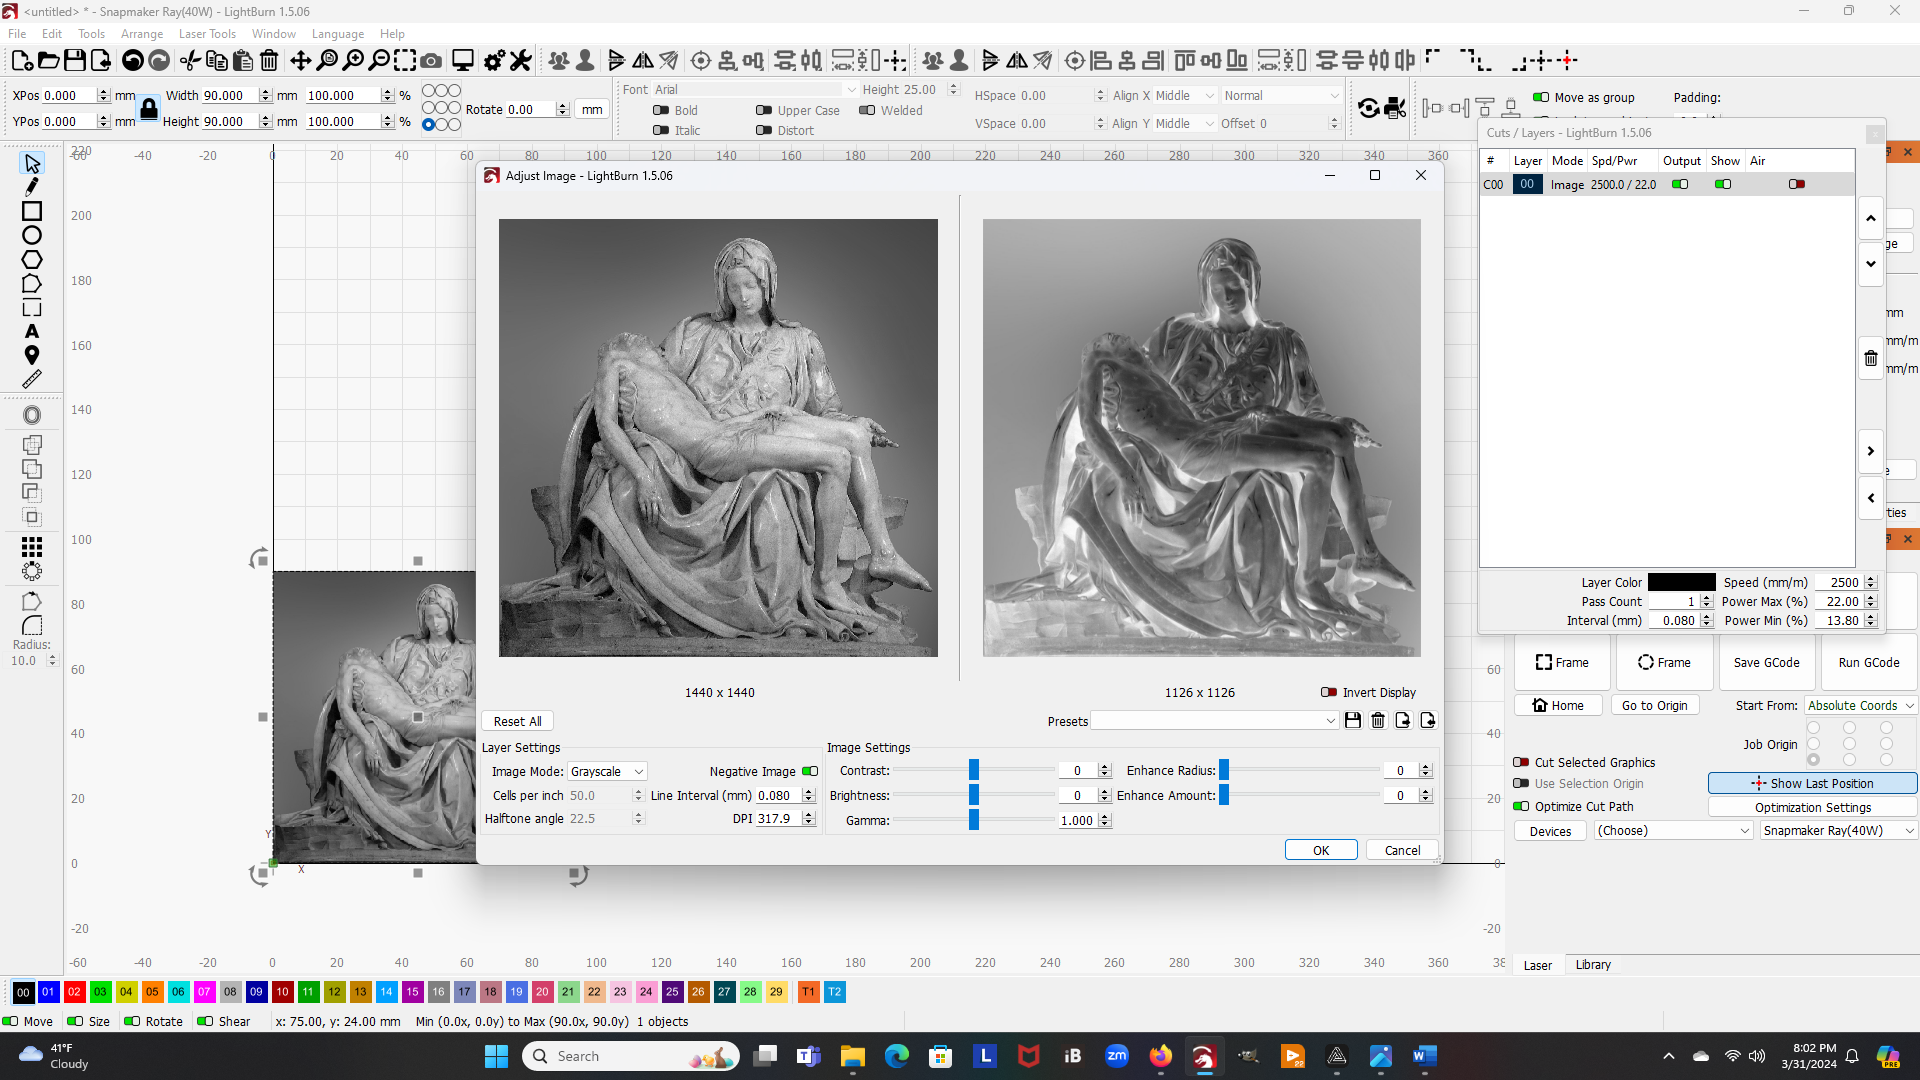Open the Start From Absolute Coords dropdown
This screenshot has height=1080, width=1920.
point(1860,705)
